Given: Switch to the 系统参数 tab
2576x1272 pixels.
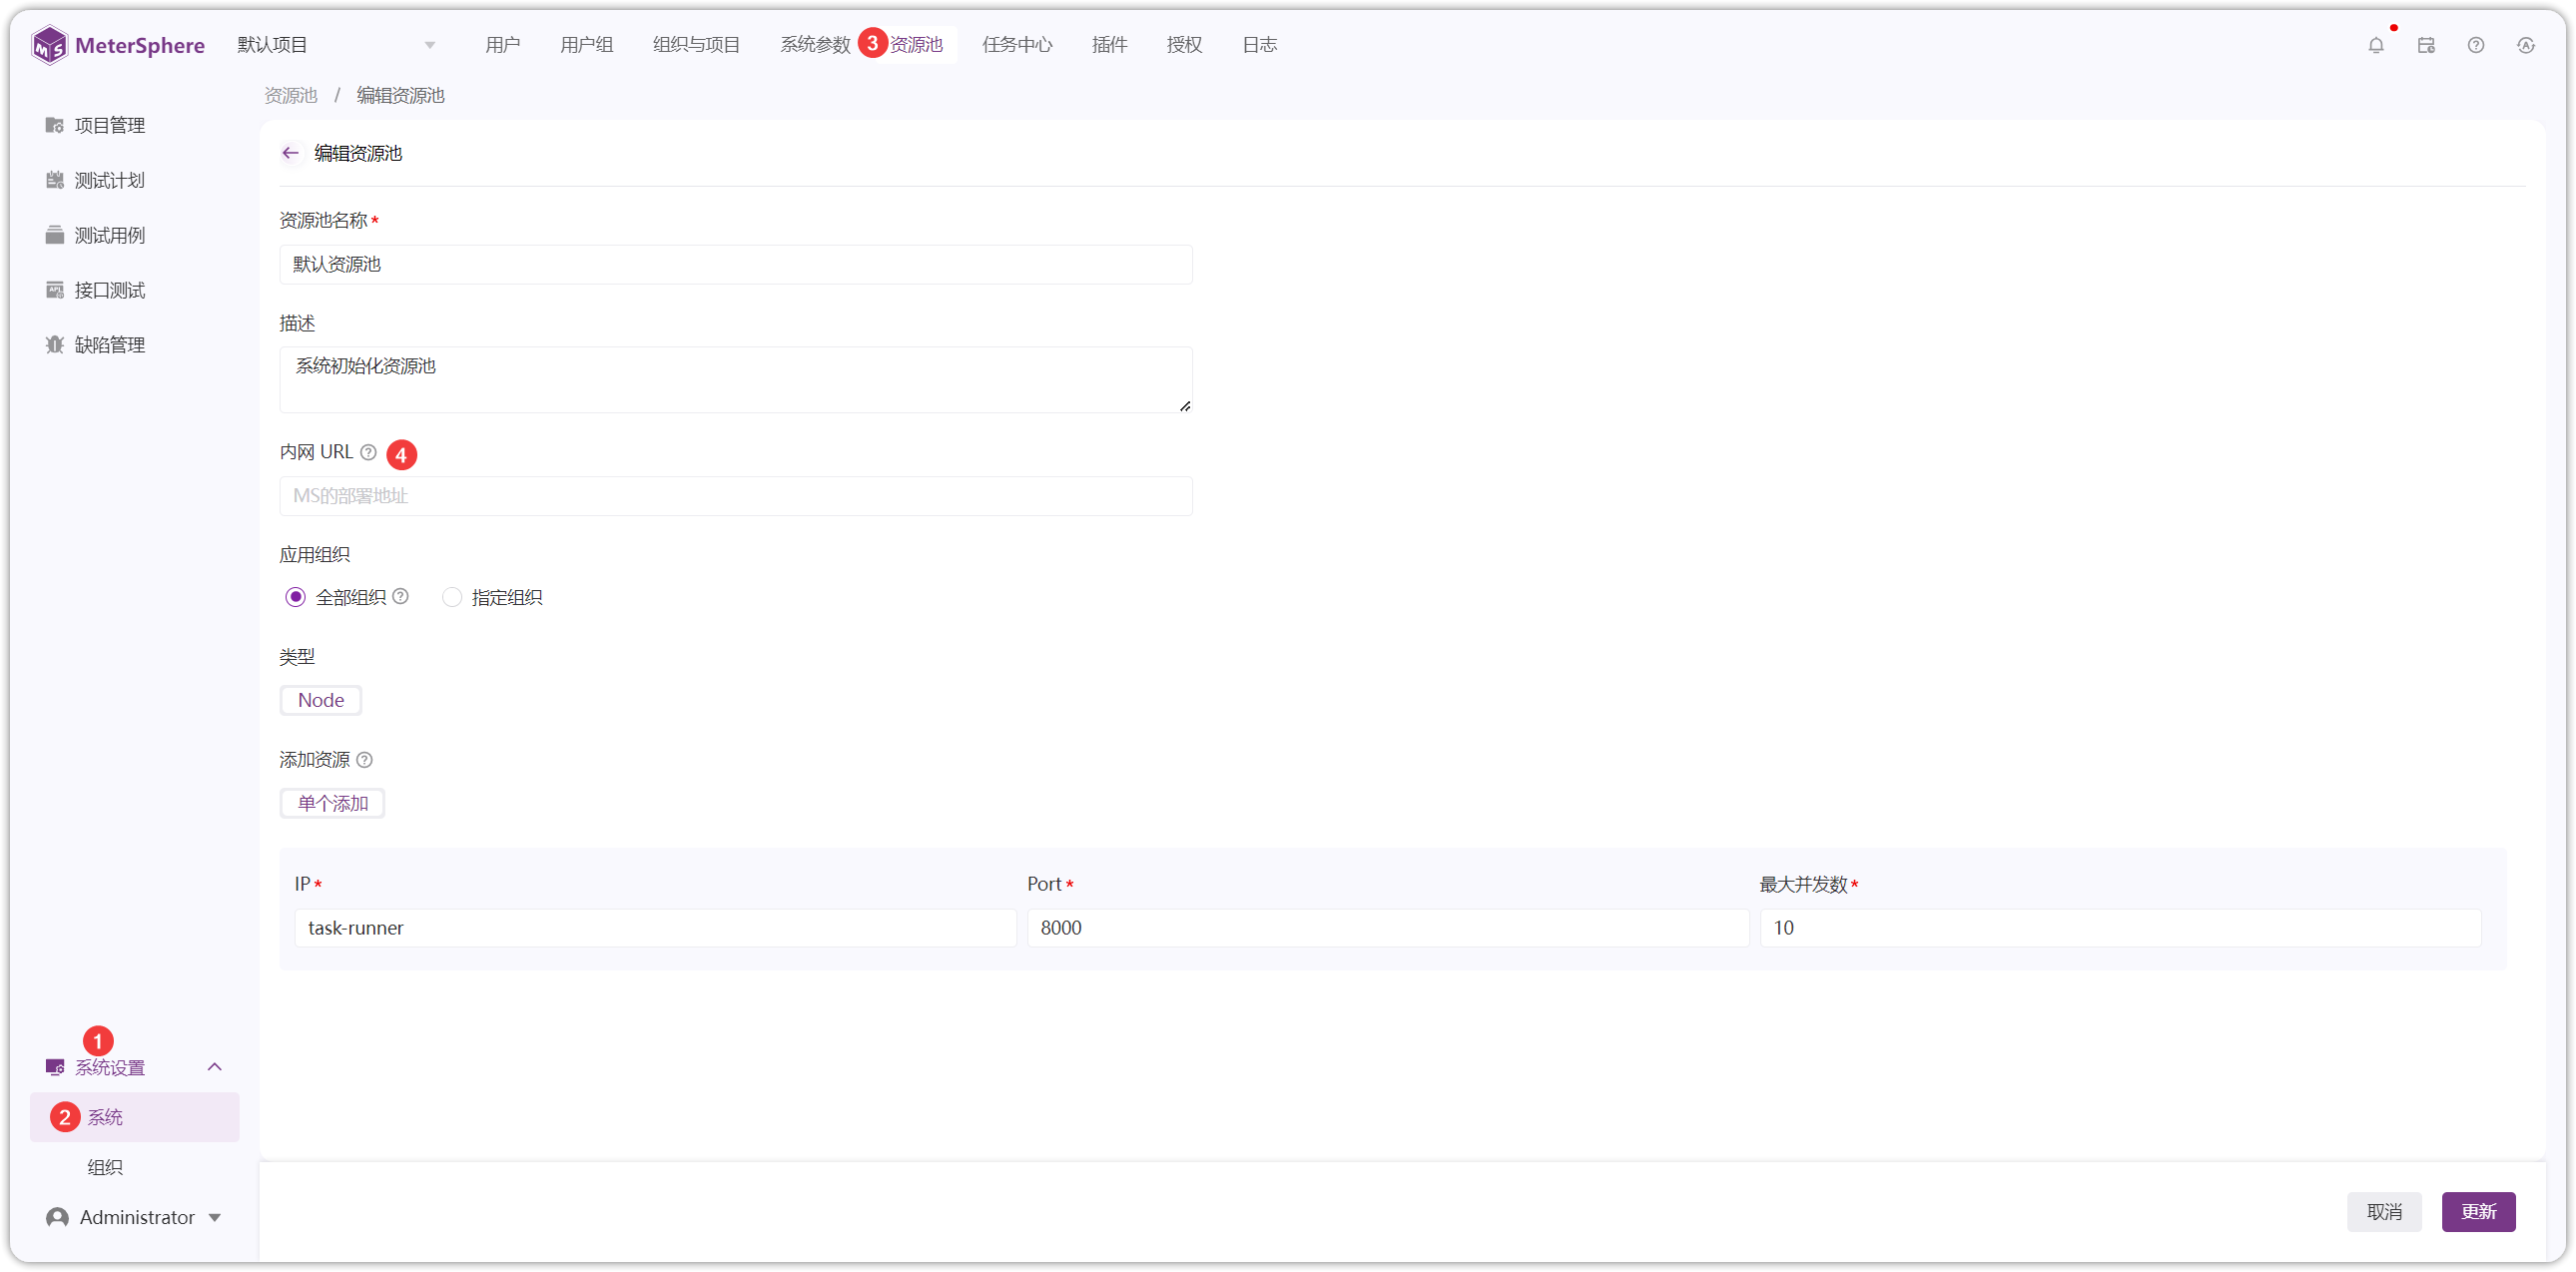Looking at the screenshot, I should [815, 45].
